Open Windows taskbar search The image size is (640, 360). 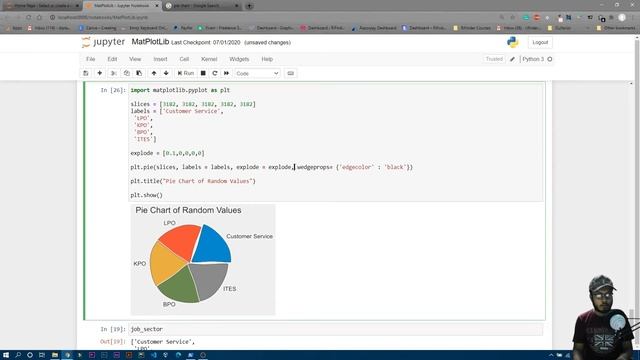[x=18, y=355]
